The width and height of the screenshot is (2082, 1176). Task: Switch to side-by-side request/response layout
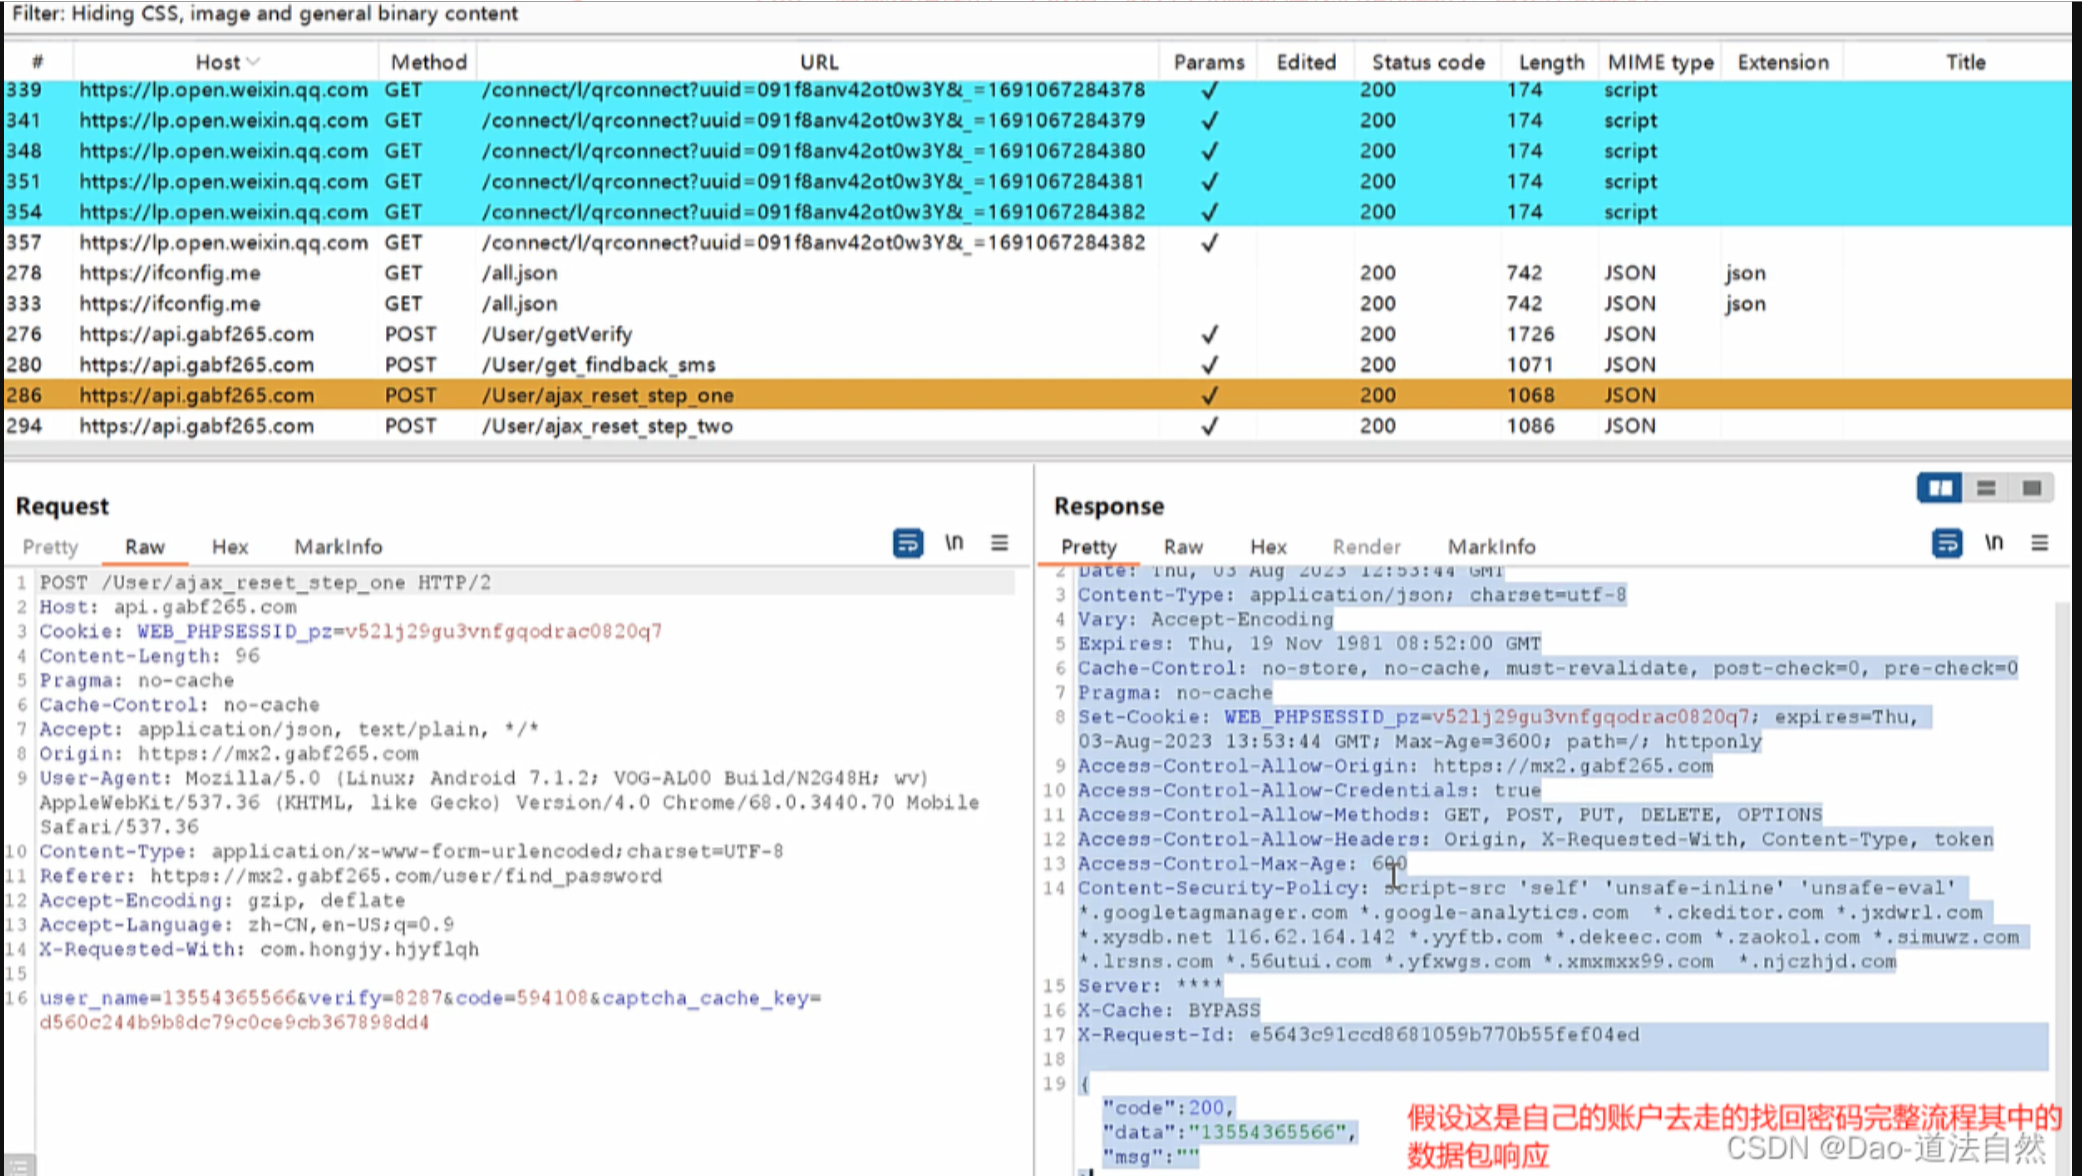tap(1940, 488)
